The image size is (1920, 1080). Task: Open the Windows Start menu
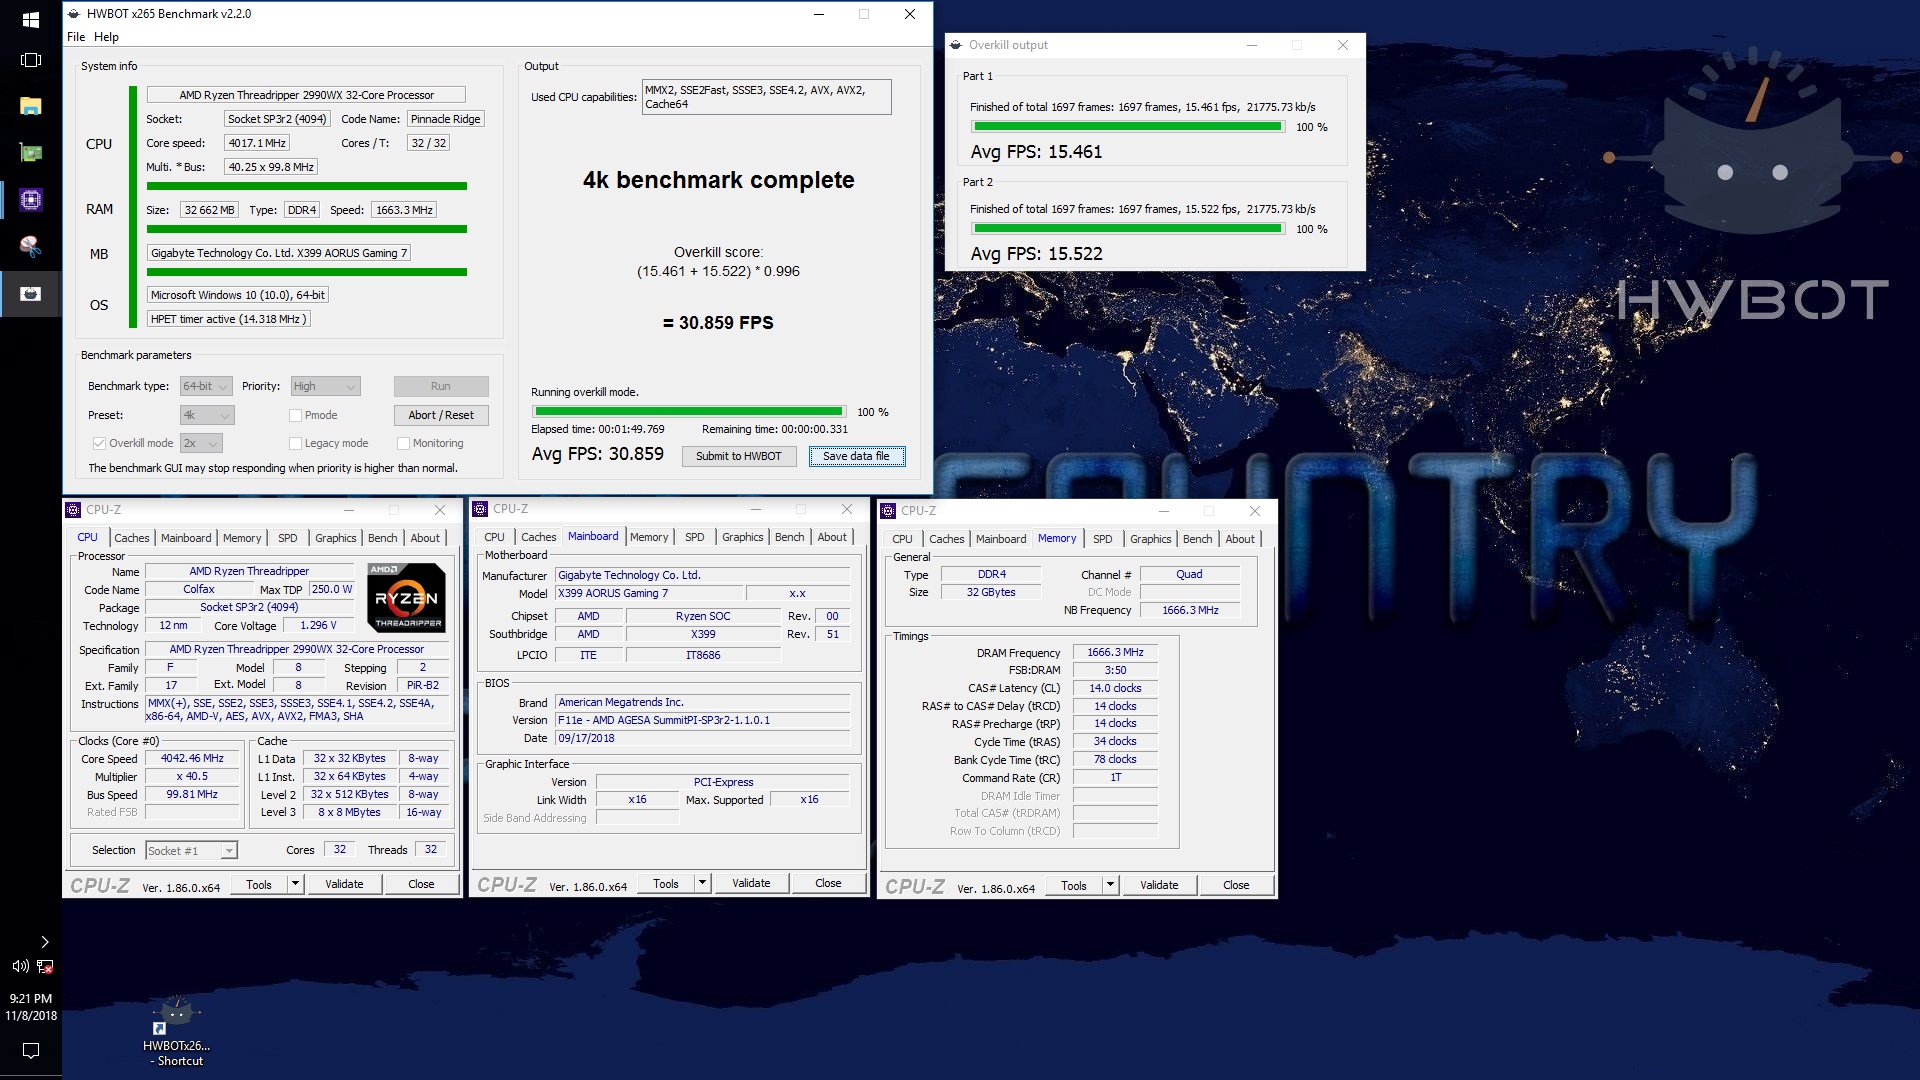click(30, 19)
